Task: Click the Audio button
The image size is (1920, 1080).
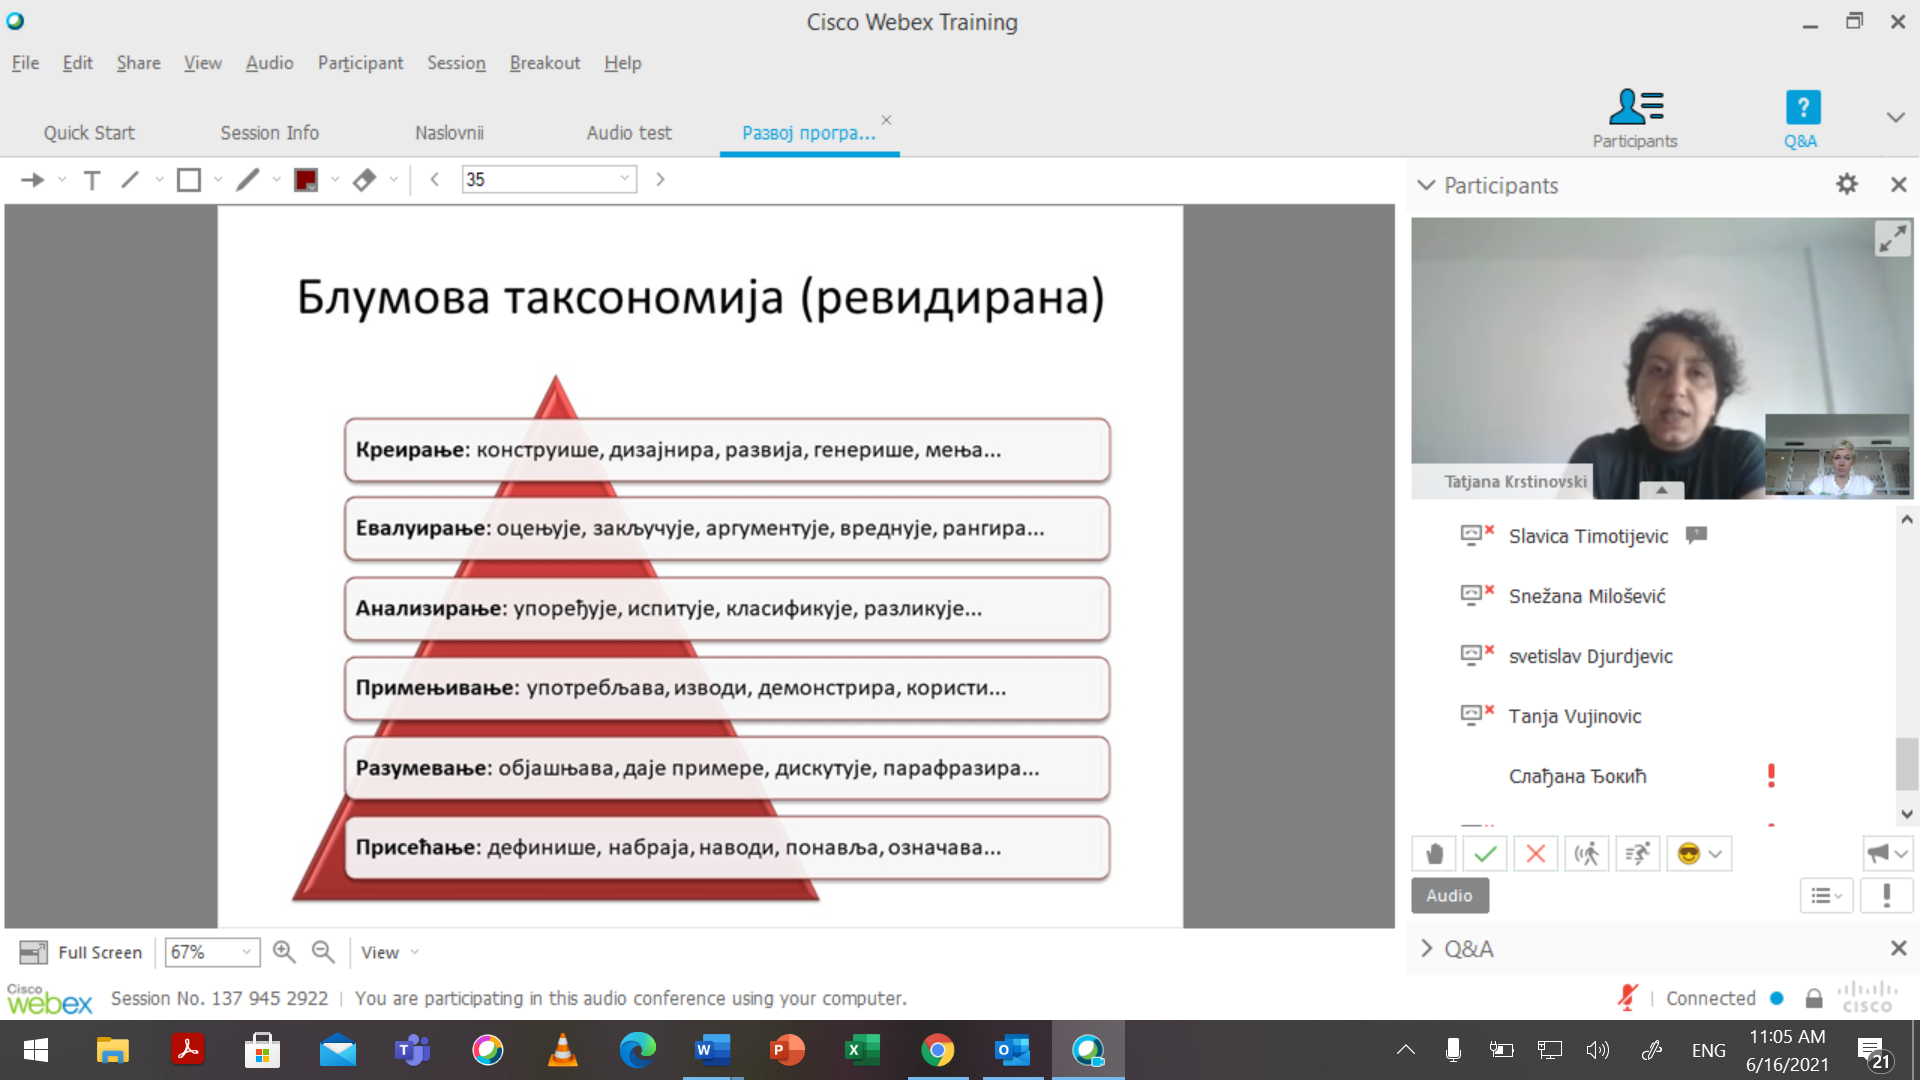Action: click(x=1449, y=895)
